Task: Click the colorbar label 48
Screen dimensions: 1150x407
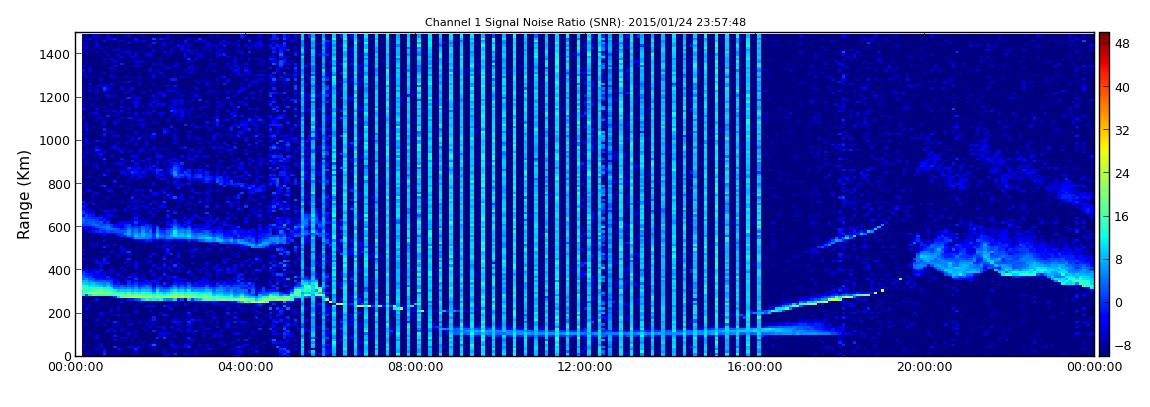Action: click(1122, 44)
